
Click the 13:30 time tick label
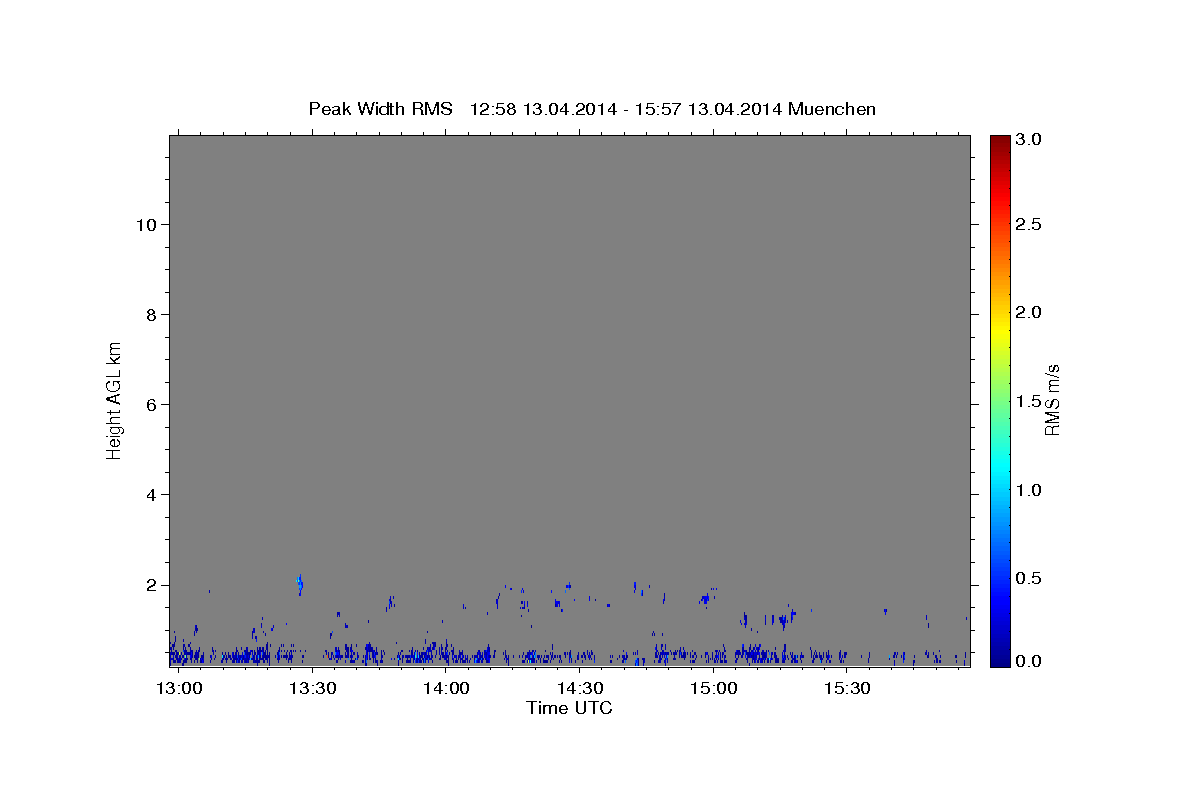(x=312, y=689)
